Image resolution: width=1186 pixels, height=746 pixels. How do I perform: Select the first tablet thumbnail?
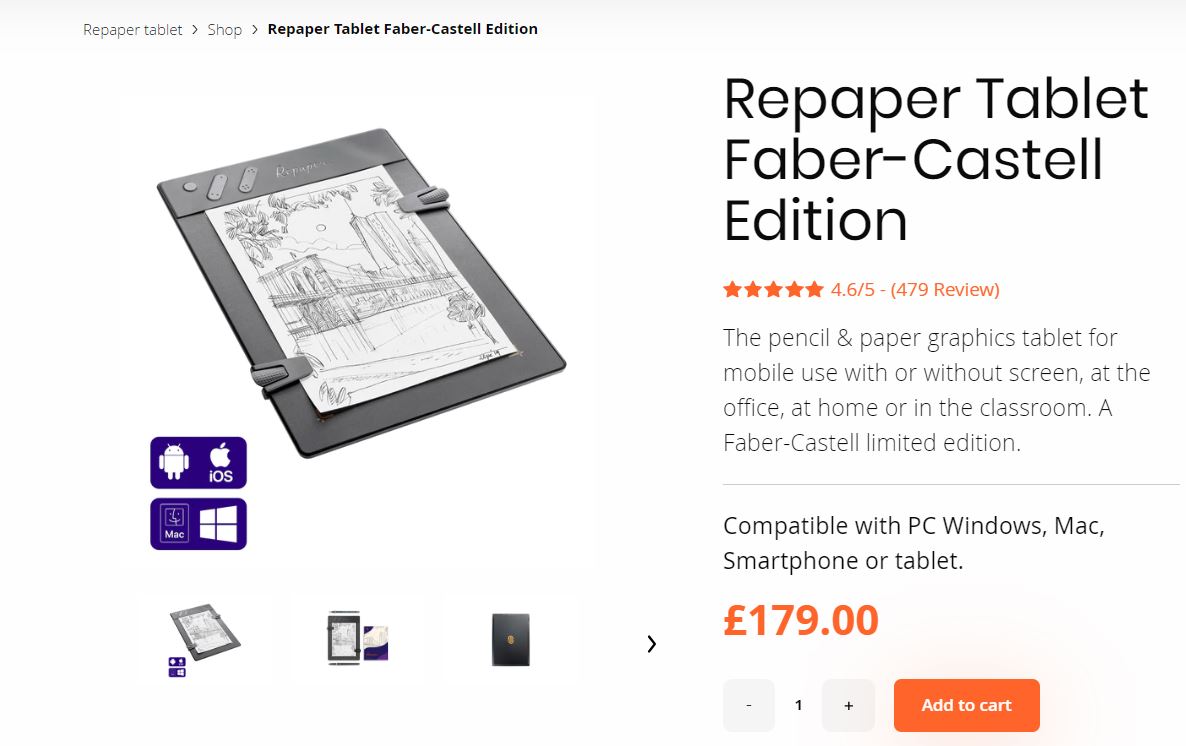click(203, 640)
